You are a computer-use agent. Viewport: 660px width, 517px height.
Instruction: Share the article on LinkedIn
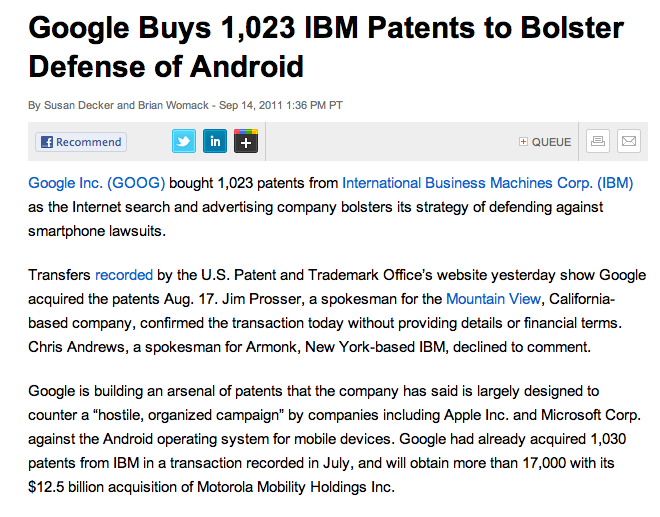(215, 141)
